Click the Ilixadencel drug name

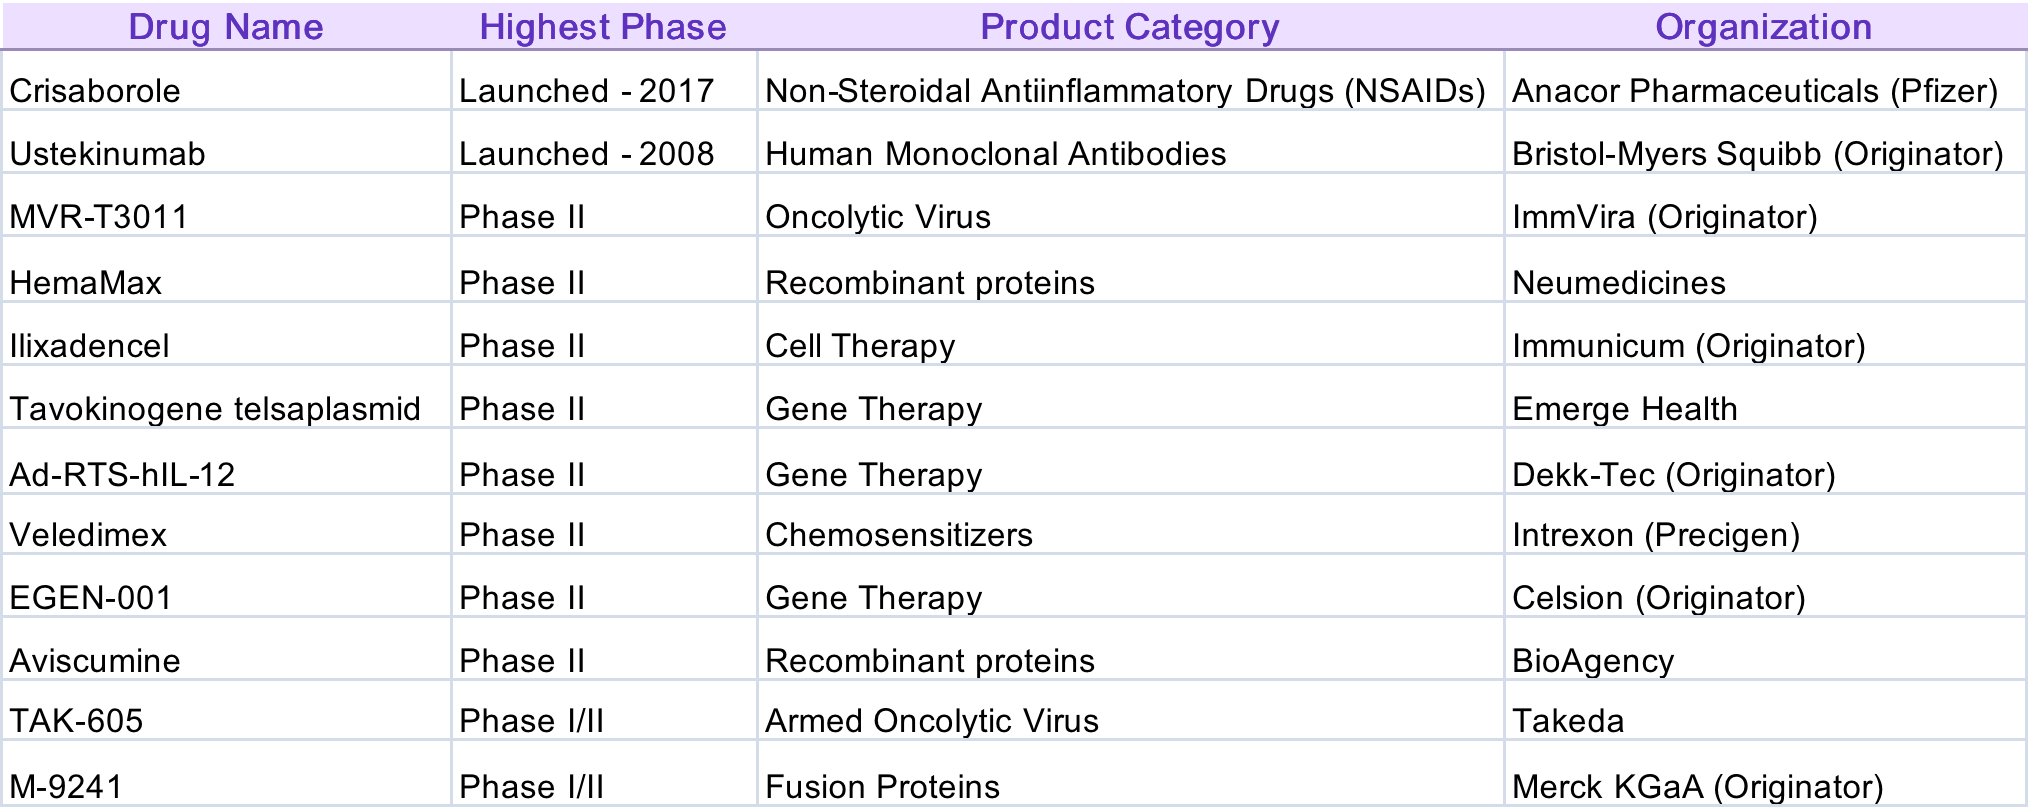(90, 346)
